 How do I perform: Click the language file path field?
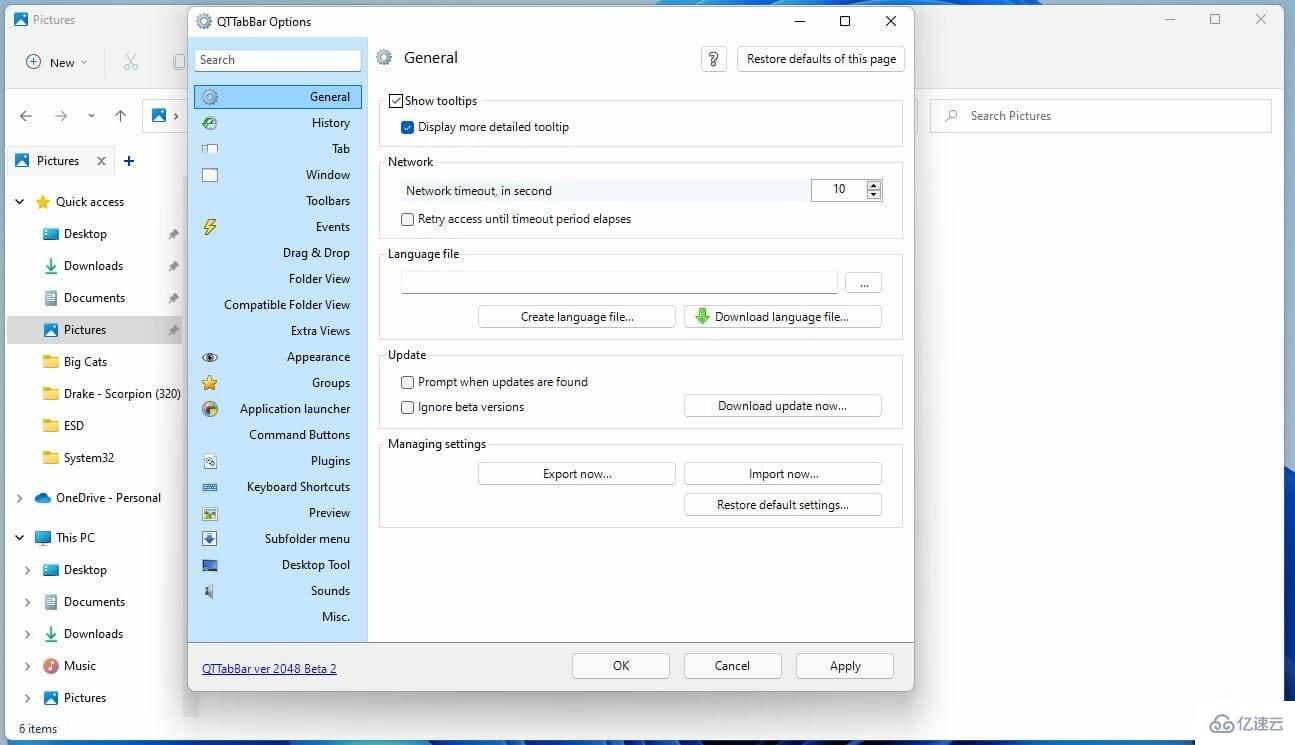[619, 283]
